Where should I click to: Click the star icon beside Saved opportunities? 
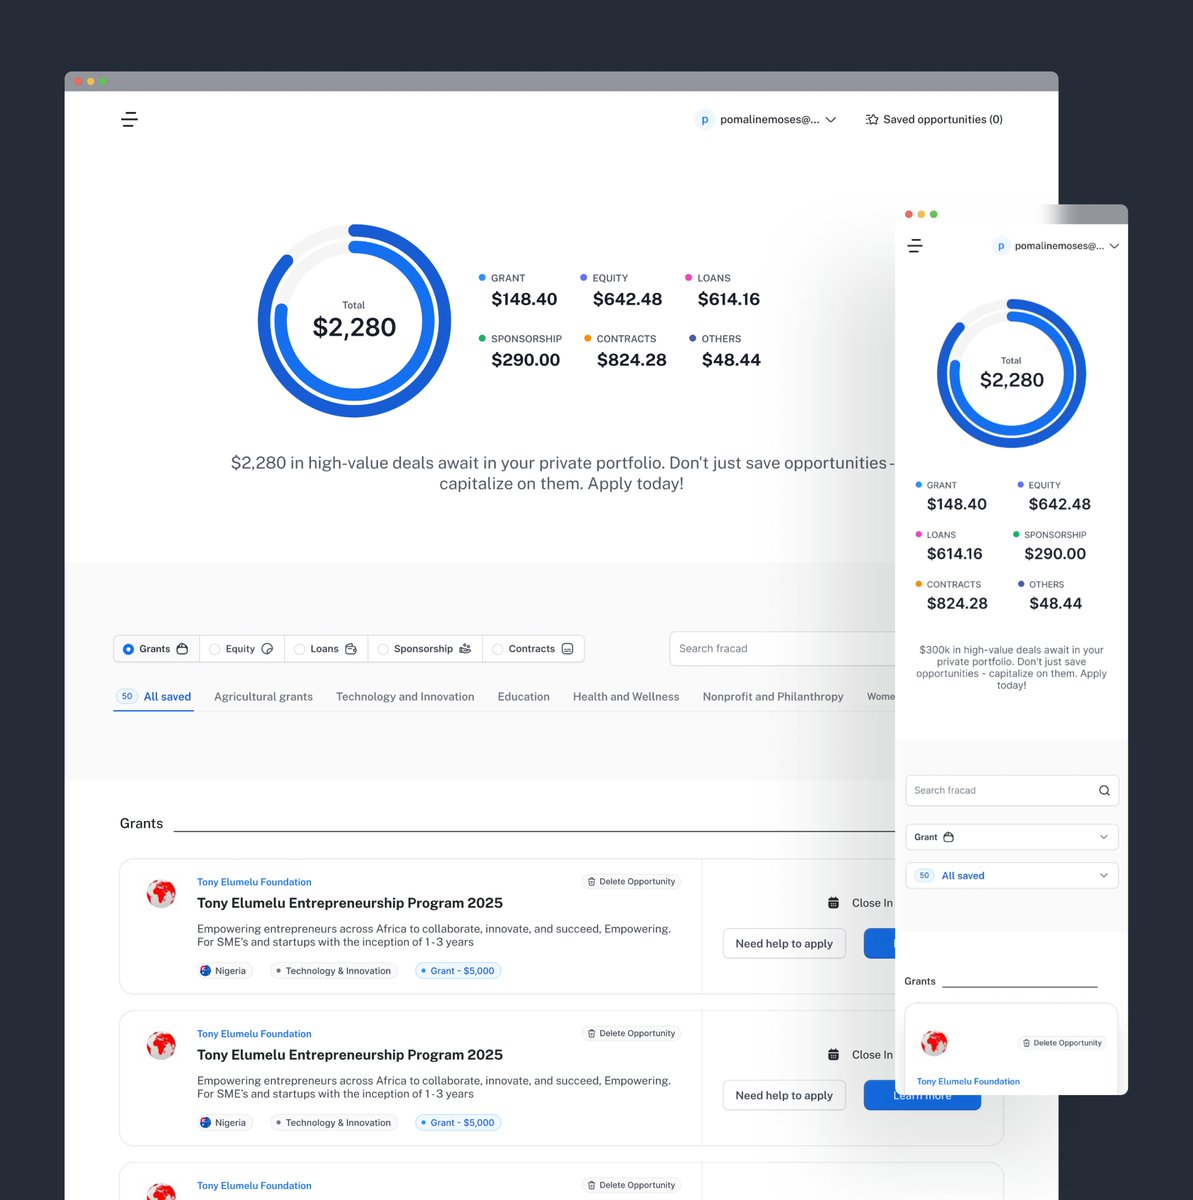[871, 119]
